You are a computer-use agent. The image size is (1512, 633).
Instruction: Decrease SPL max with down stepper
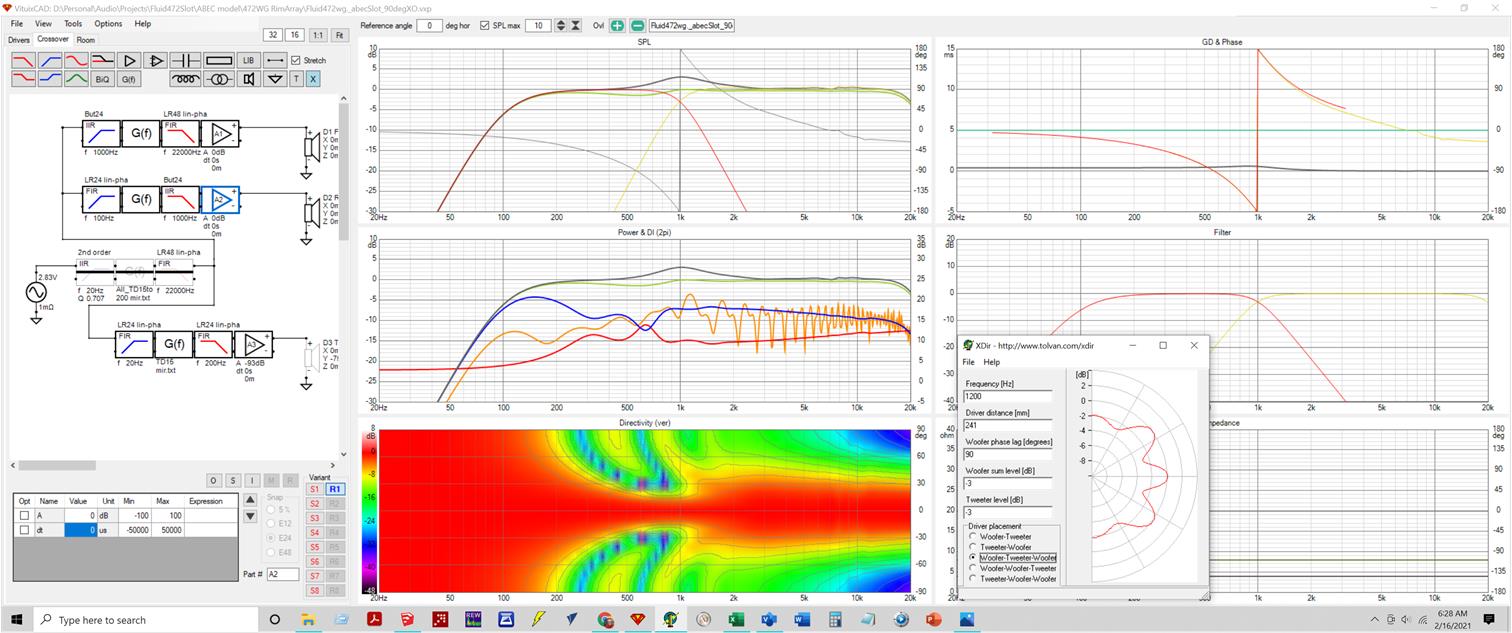[575, 25]
